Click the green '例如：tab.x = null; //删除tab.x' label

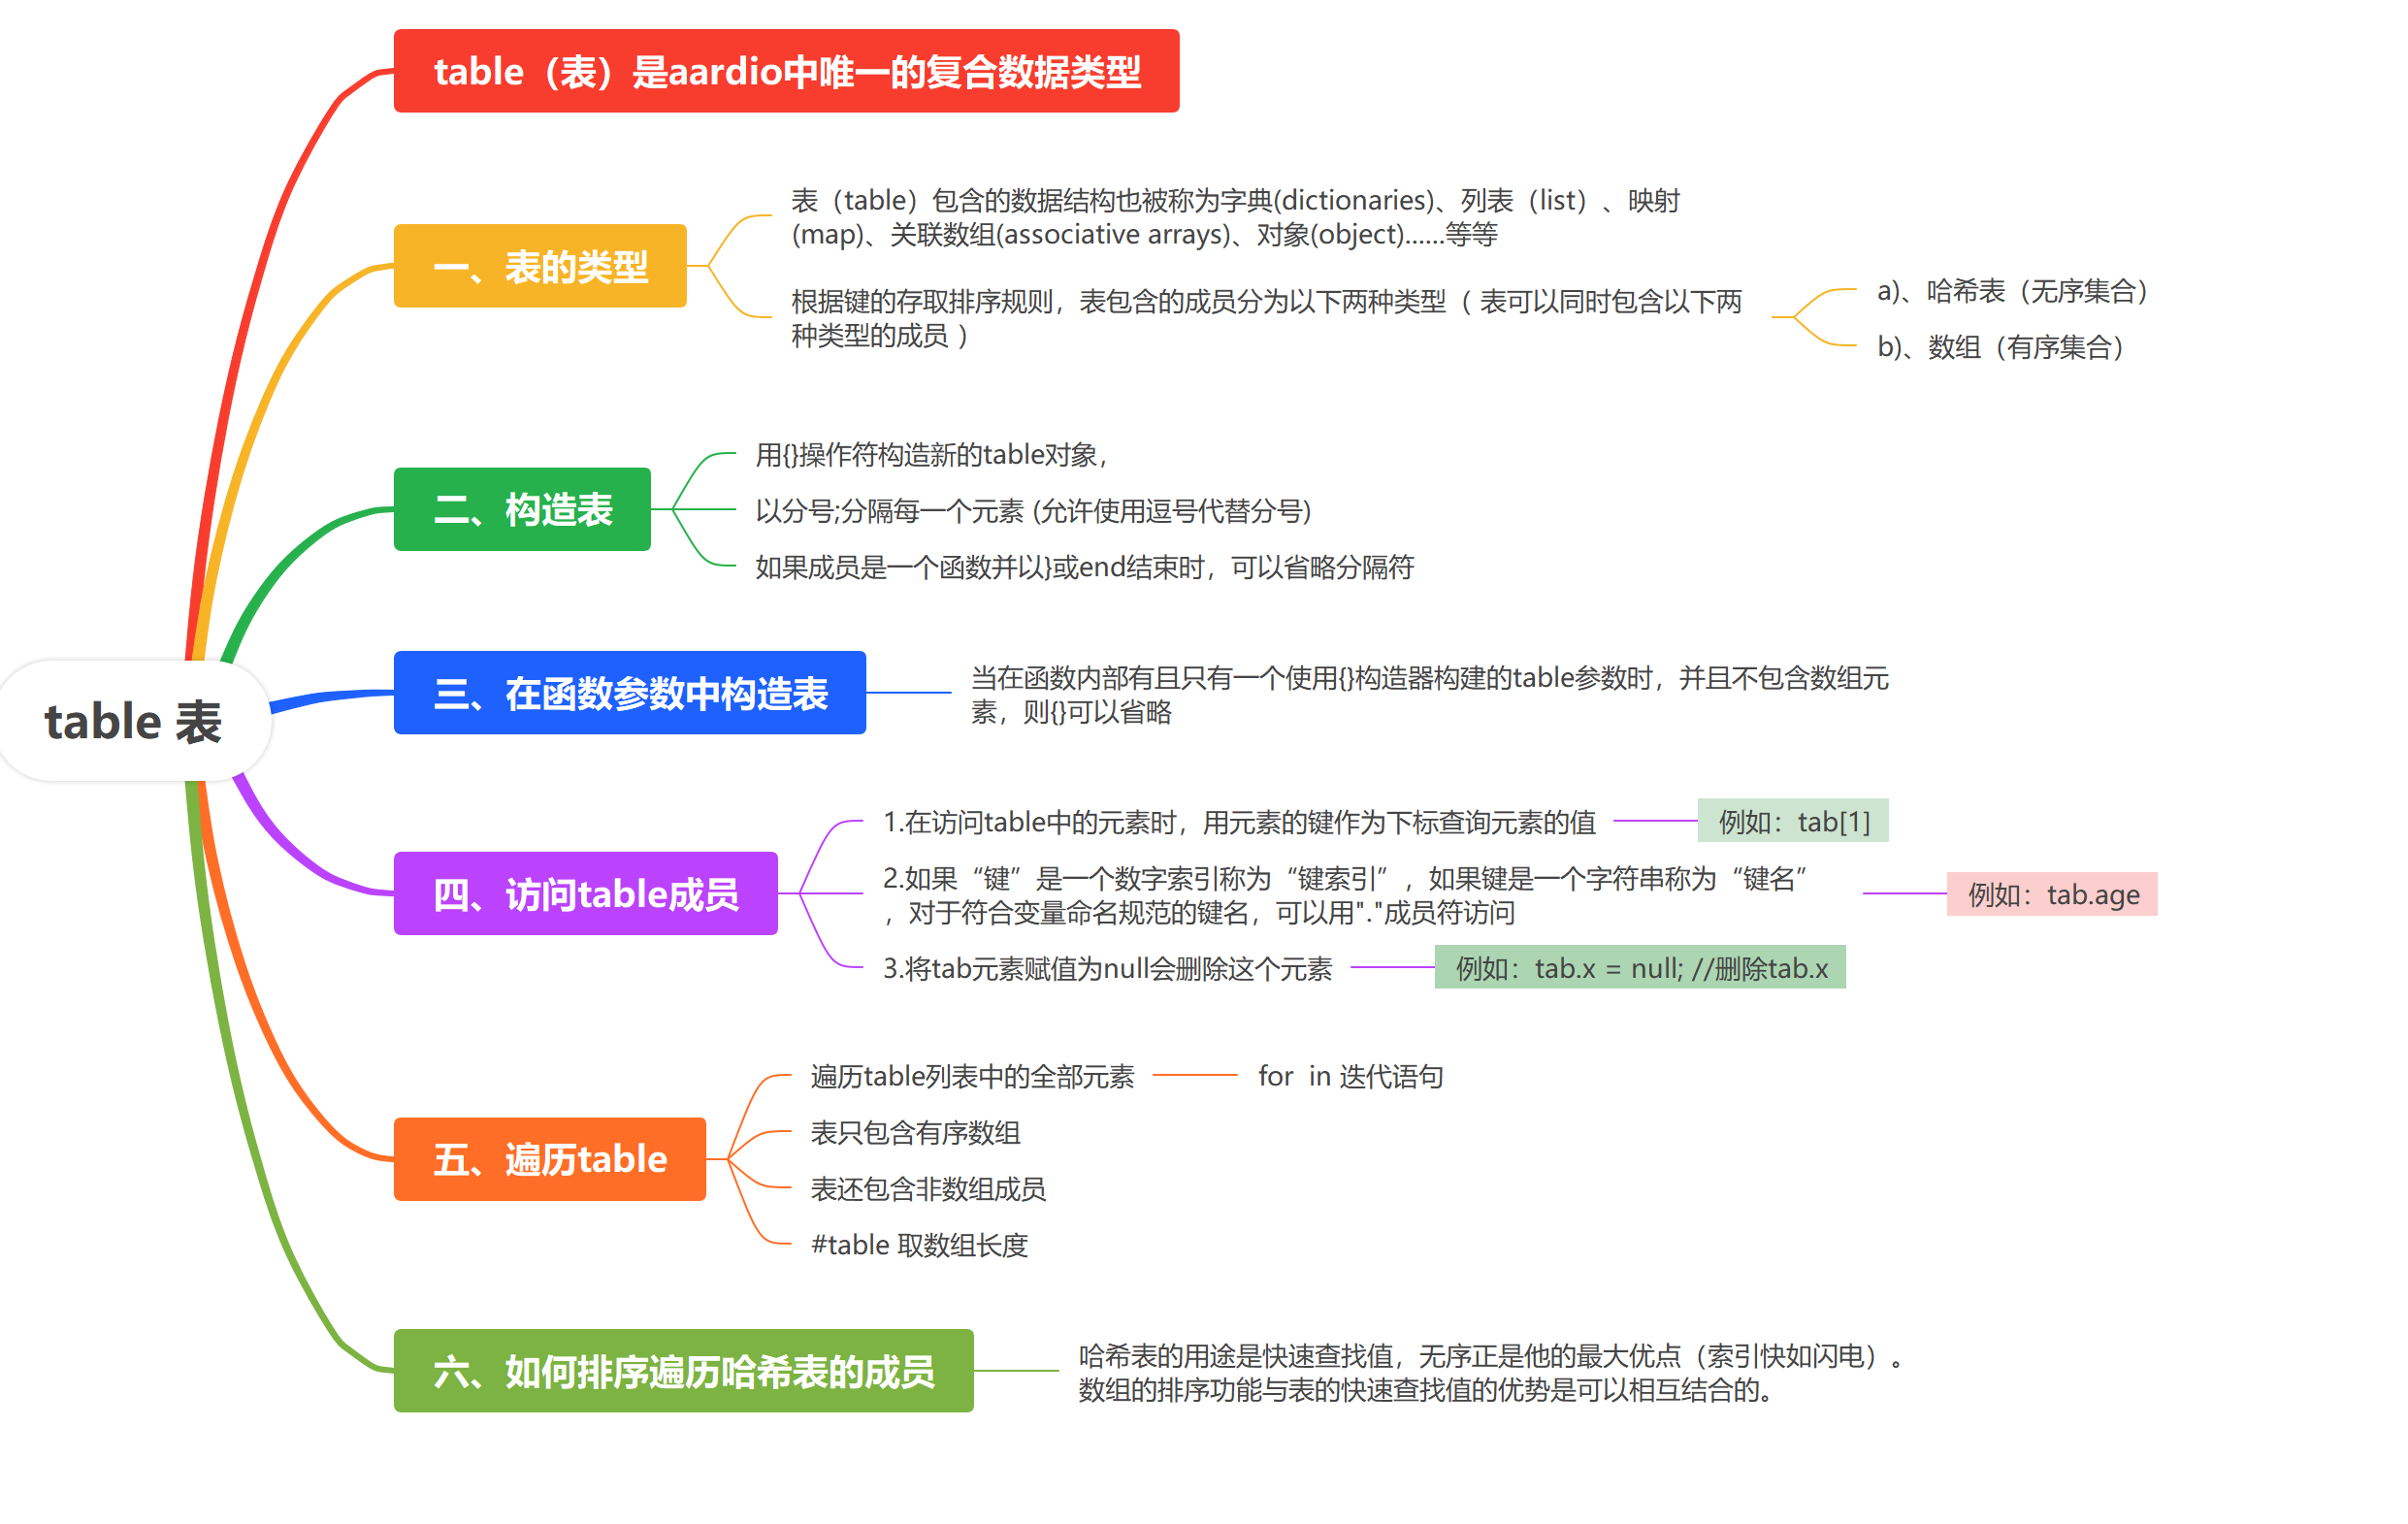[x=1640, y=968]
